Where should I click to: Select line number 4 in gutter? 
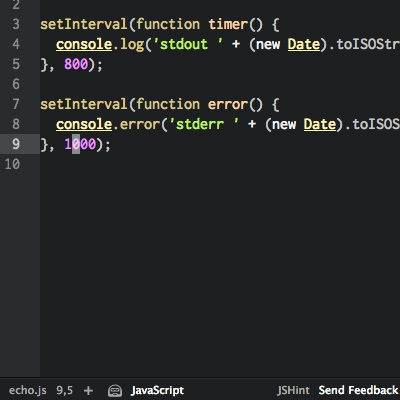tap(16, 44)
